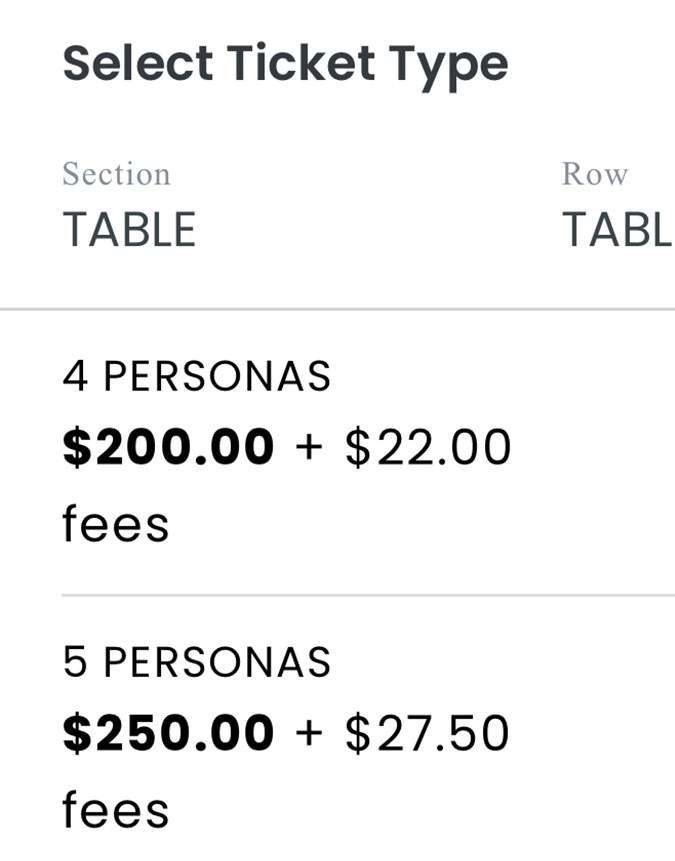Viewport: 675px width, 861px height.
Task: Click the divider below the Section header
Action: [x=337, y=310]
